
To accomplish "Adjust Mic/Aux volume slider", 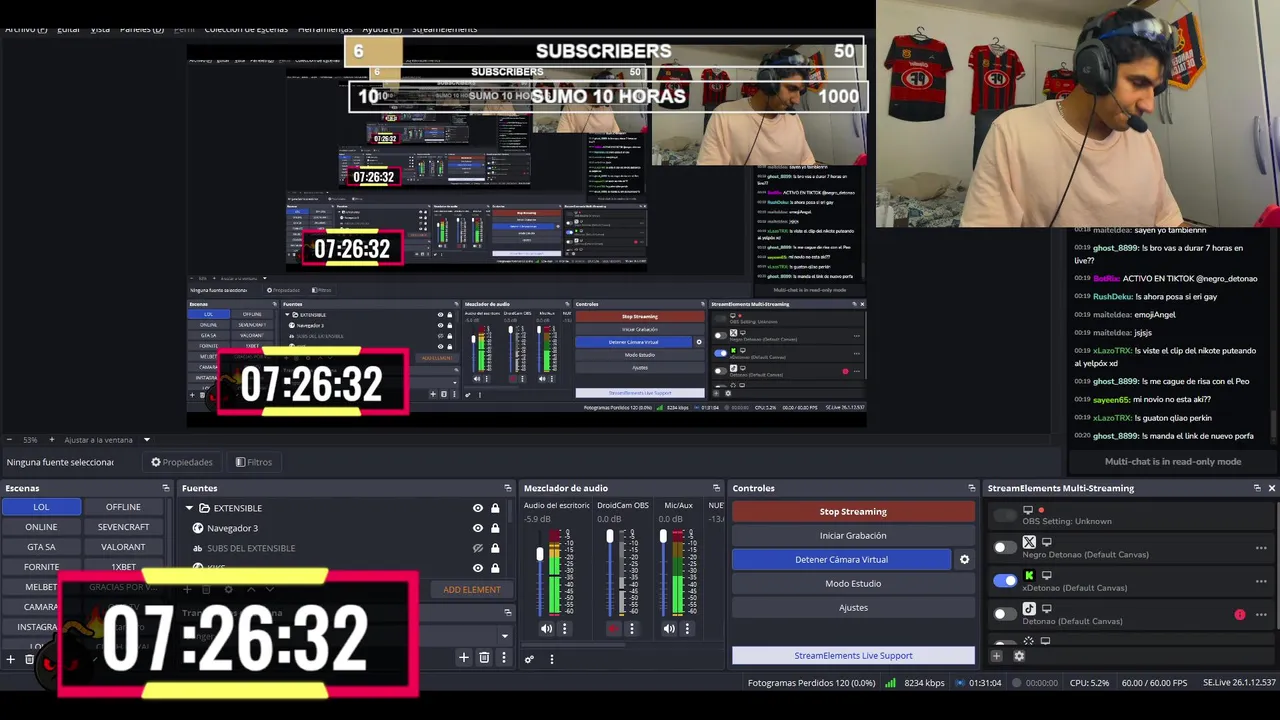I will coord(662,538).
